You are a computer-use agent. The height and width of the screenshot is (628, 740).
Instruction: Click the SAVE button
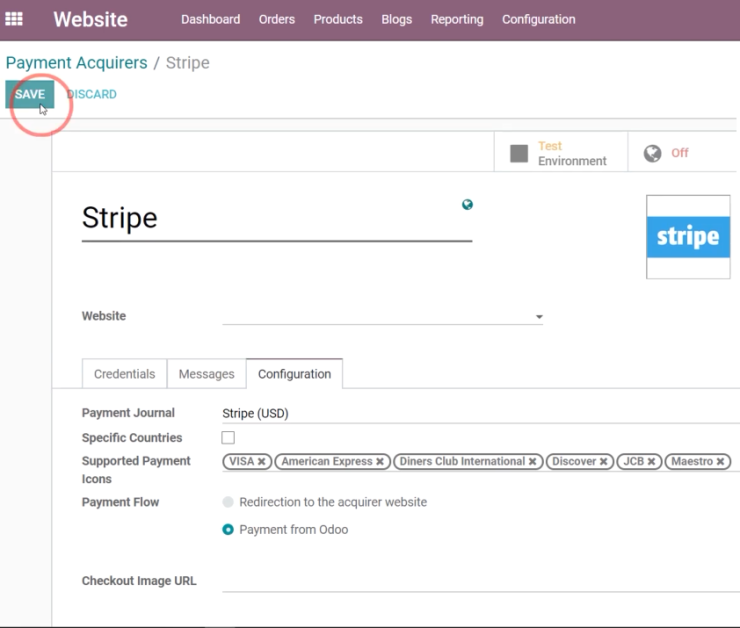tap(30, 94)
